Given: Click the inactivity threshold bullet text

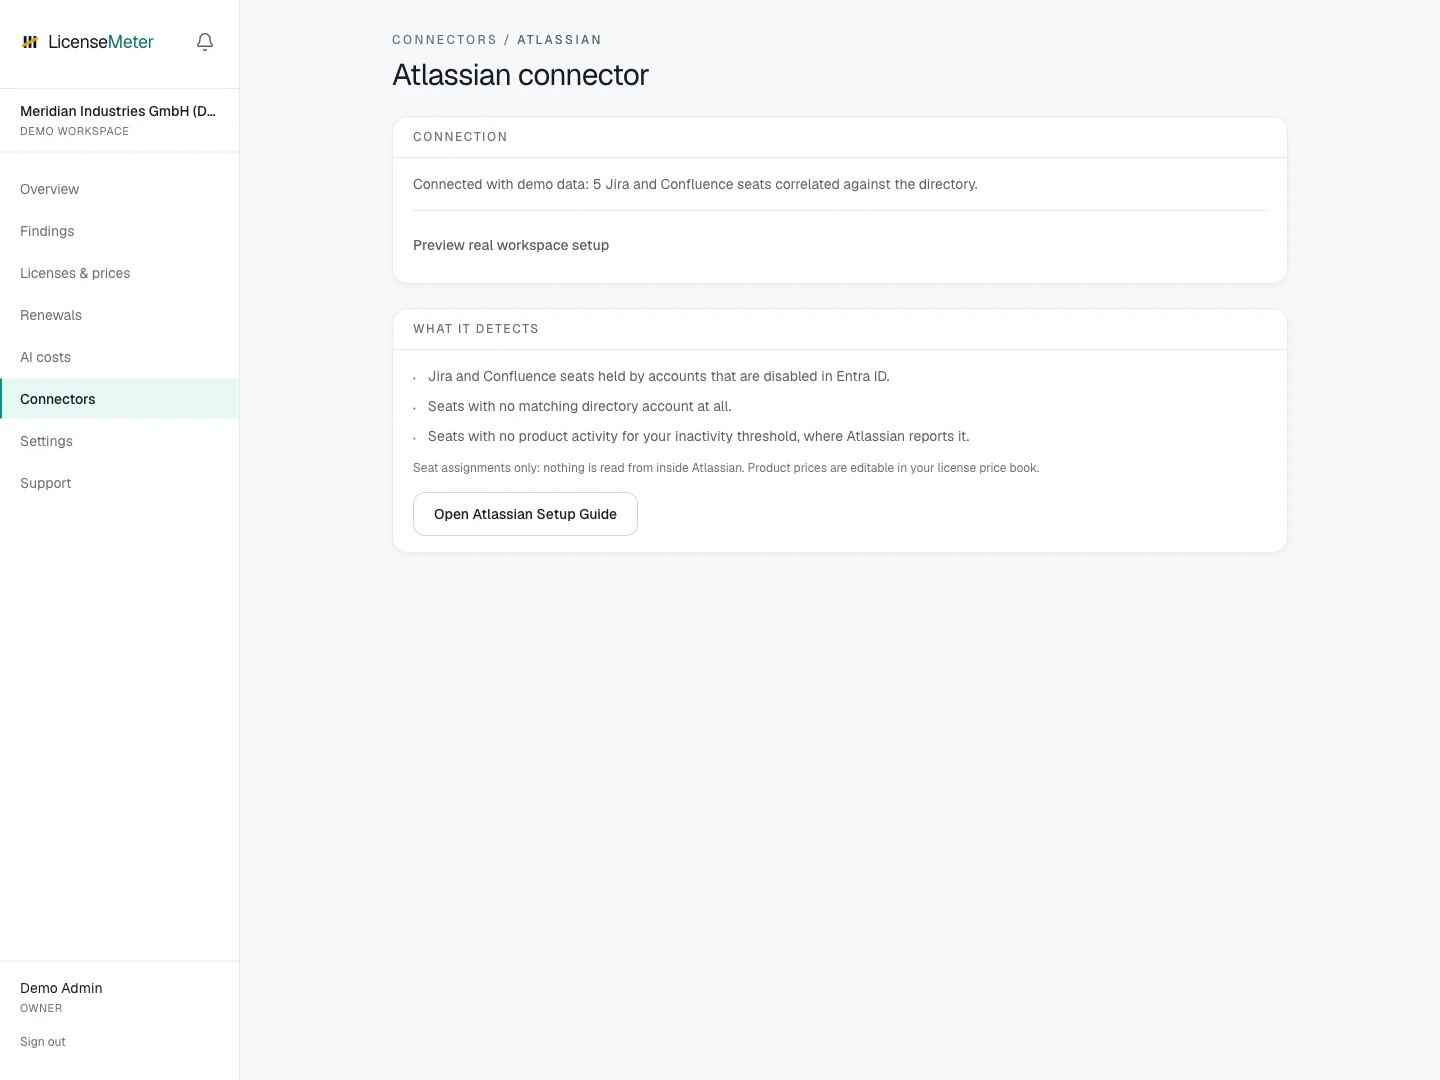Looking at the screenshot, I should pyautogui.click(x=699, y=436).
